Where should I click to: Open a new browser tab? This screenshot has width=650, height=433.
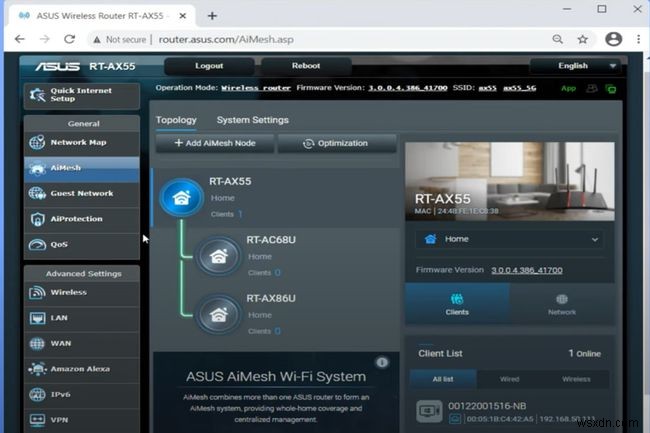212,16
